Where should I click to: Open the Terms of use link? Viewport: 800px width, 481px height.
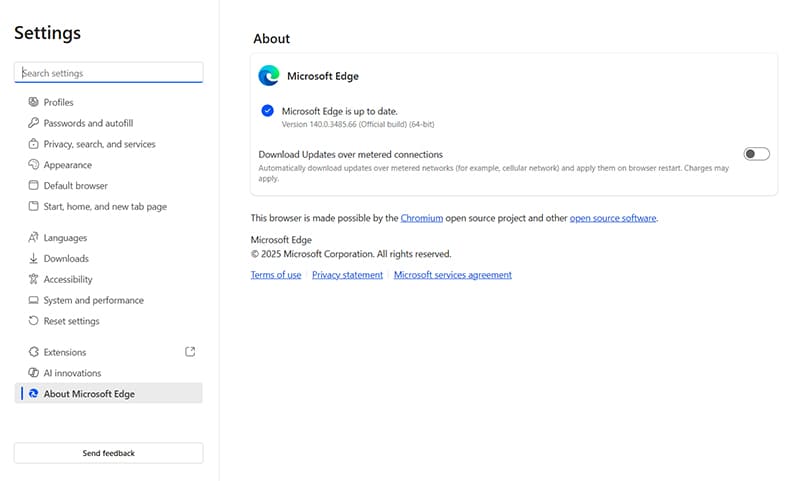[x=276, y=274]
